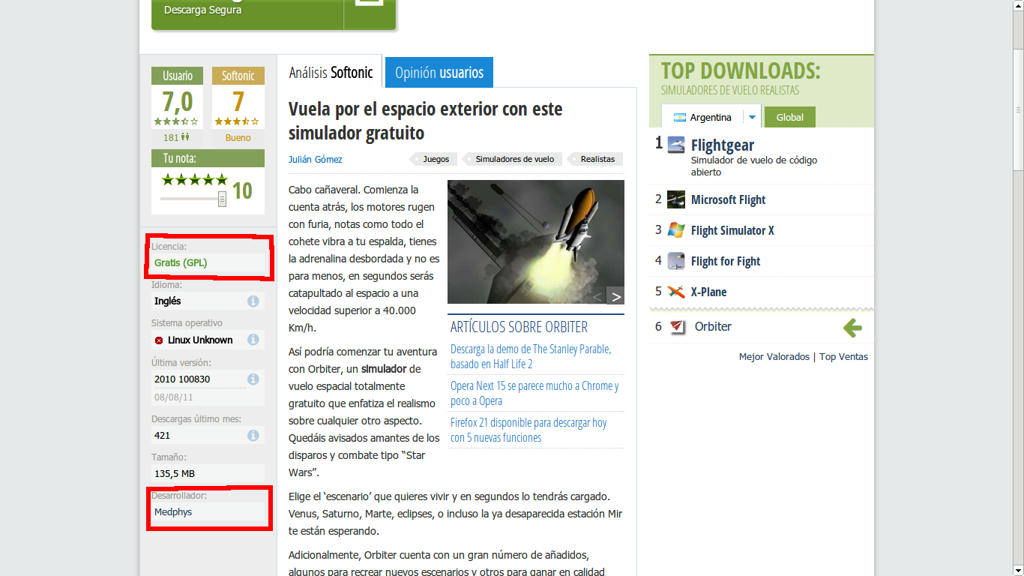Click the Mejor Valorados link
The width and height of the screenshot is (1024, 576).
pos(774,357)
